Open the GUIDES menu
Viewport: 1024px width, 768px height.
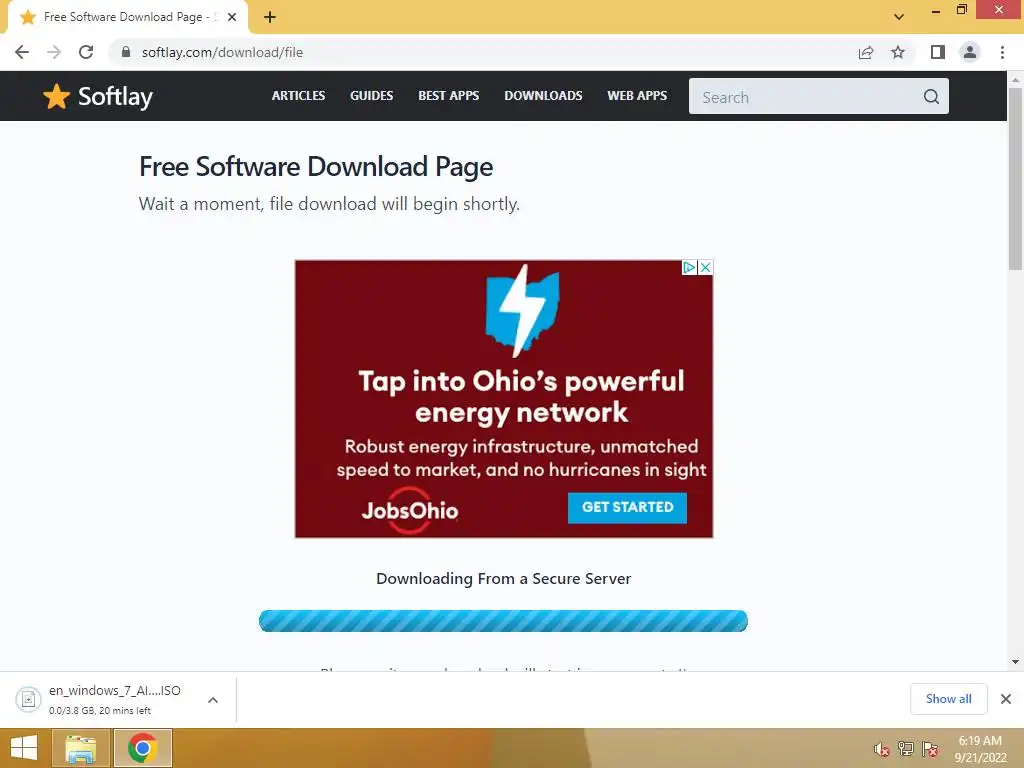pos(372,96)
